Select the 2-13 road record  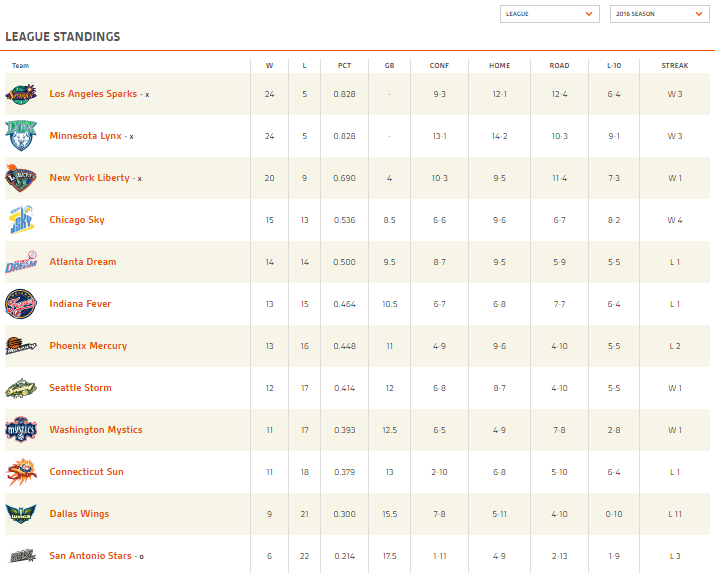(560, 556)
